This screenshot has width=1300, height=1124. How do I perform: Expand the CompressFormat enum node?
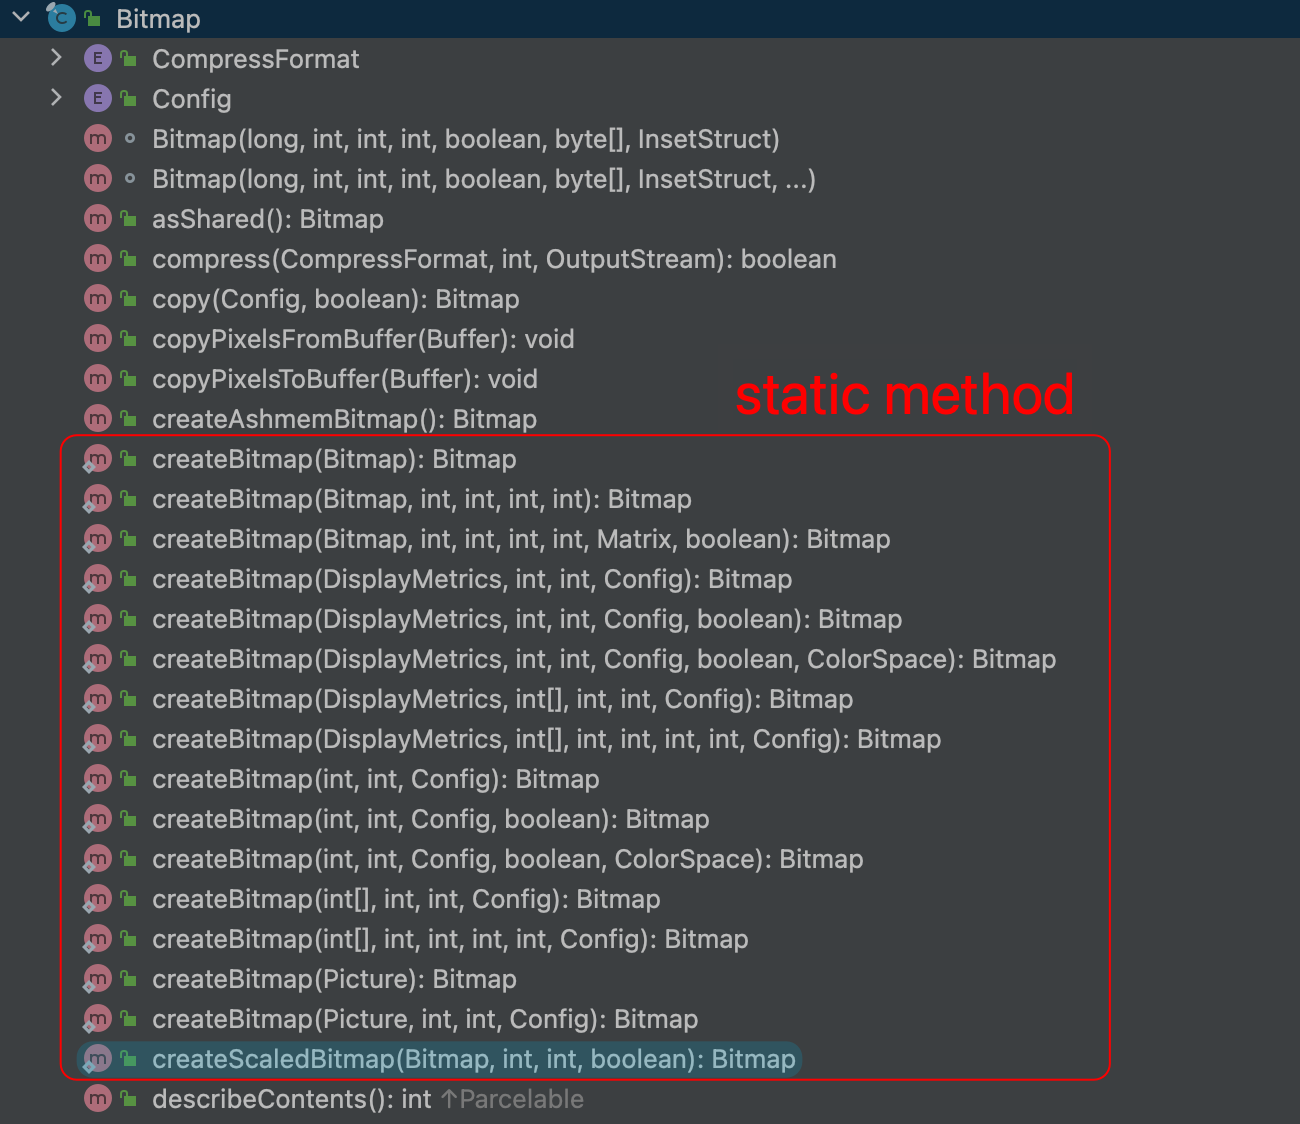click(x=56, y=58)
